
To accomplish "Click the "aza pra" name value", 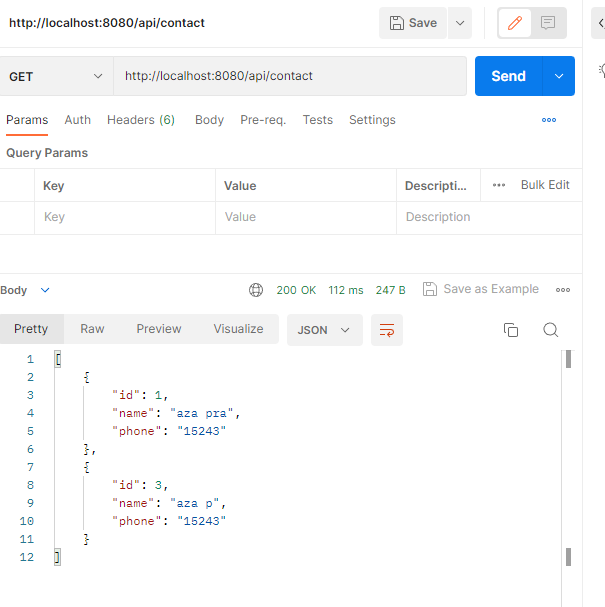I will coord(202,413).
